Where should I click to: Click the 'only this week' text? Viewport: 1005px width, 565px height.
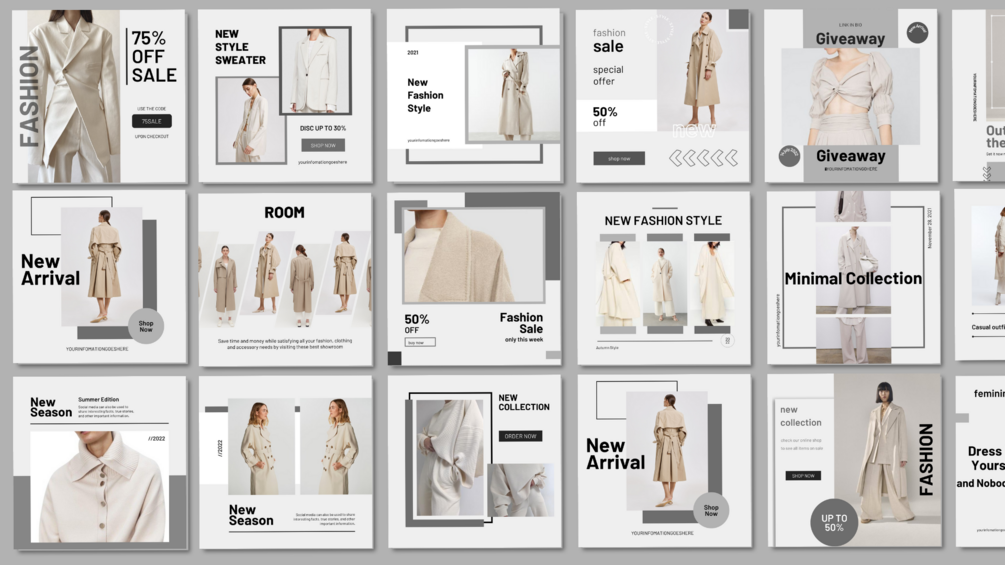coord(524,340)
